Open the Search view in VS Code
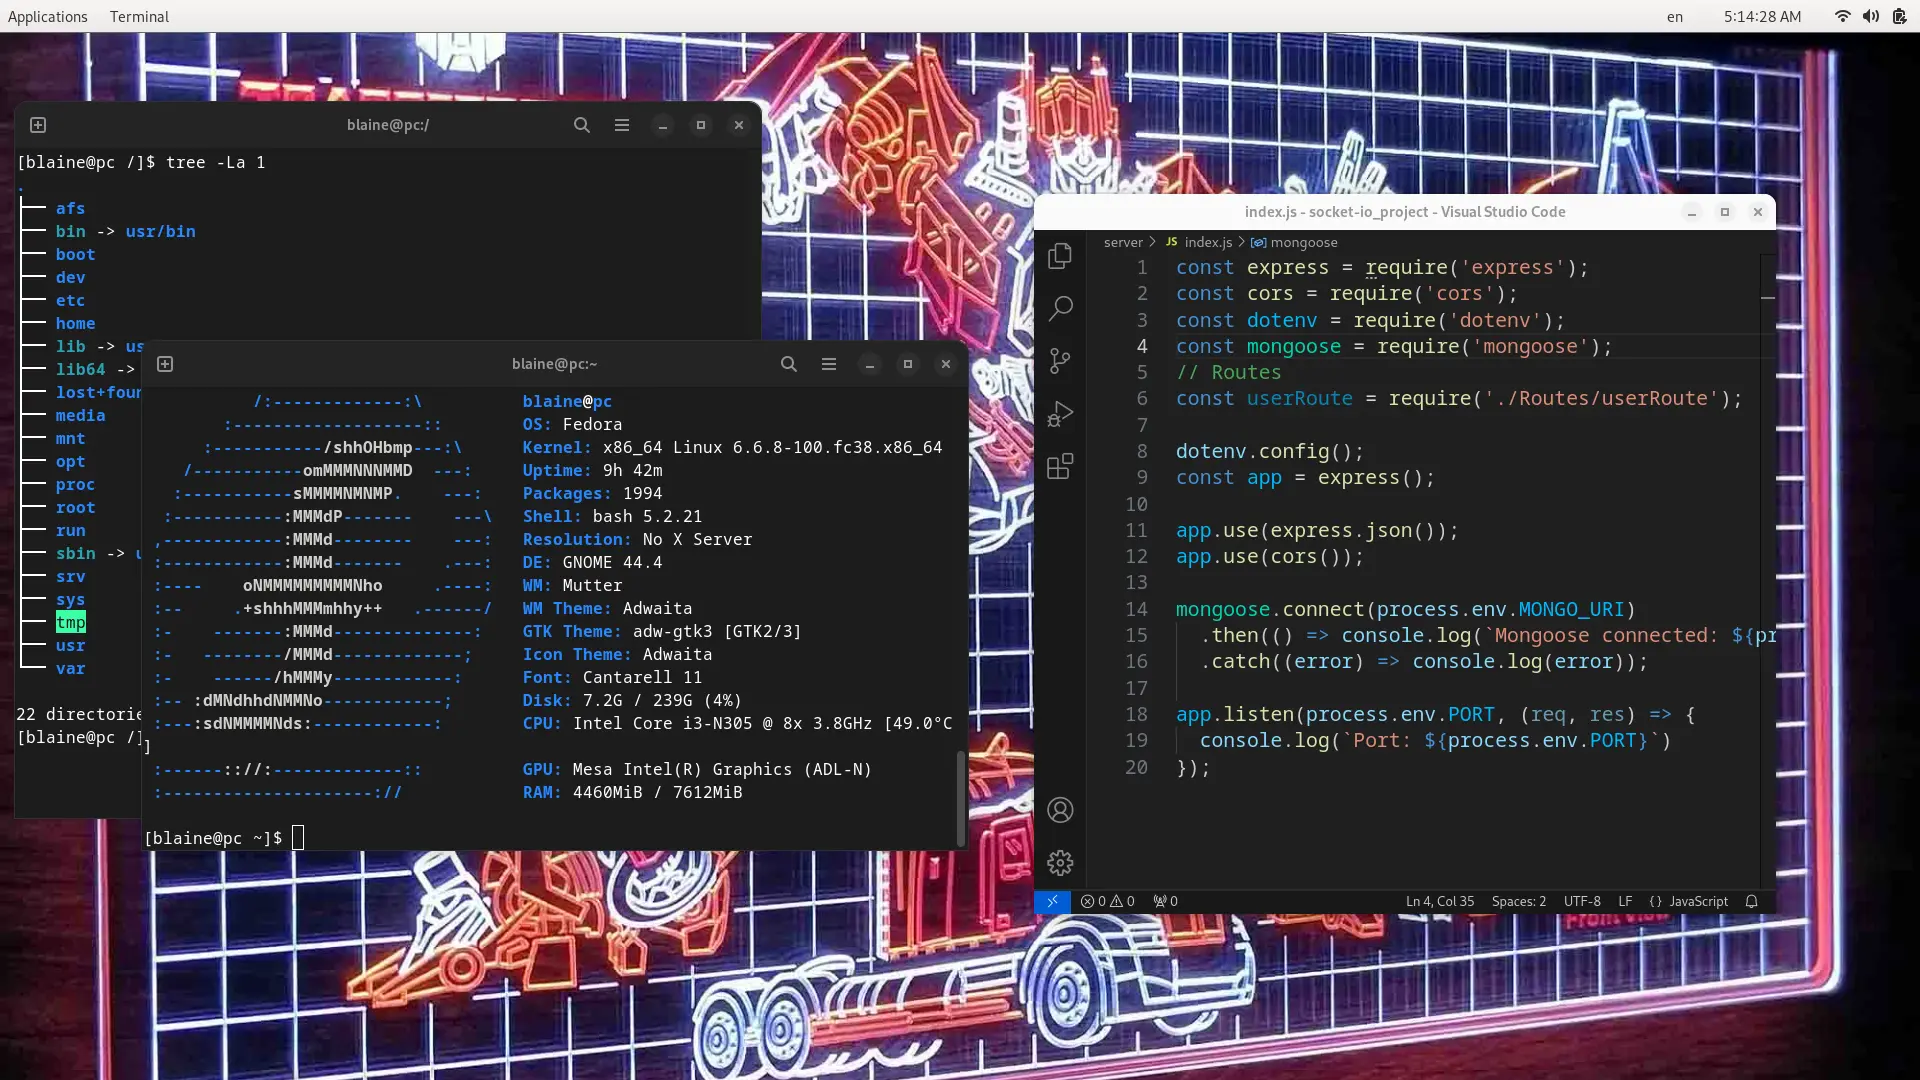This screenshot has width=1920, height=1080. pyautogui.click(x=1060, y=308)
